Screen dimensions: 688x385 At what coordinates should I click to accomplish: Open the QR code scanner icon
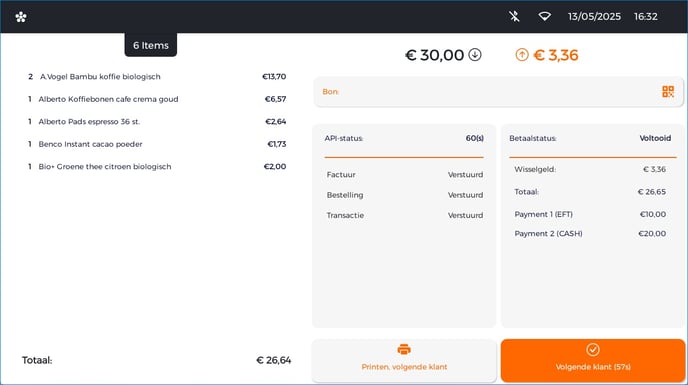[668, 91]
